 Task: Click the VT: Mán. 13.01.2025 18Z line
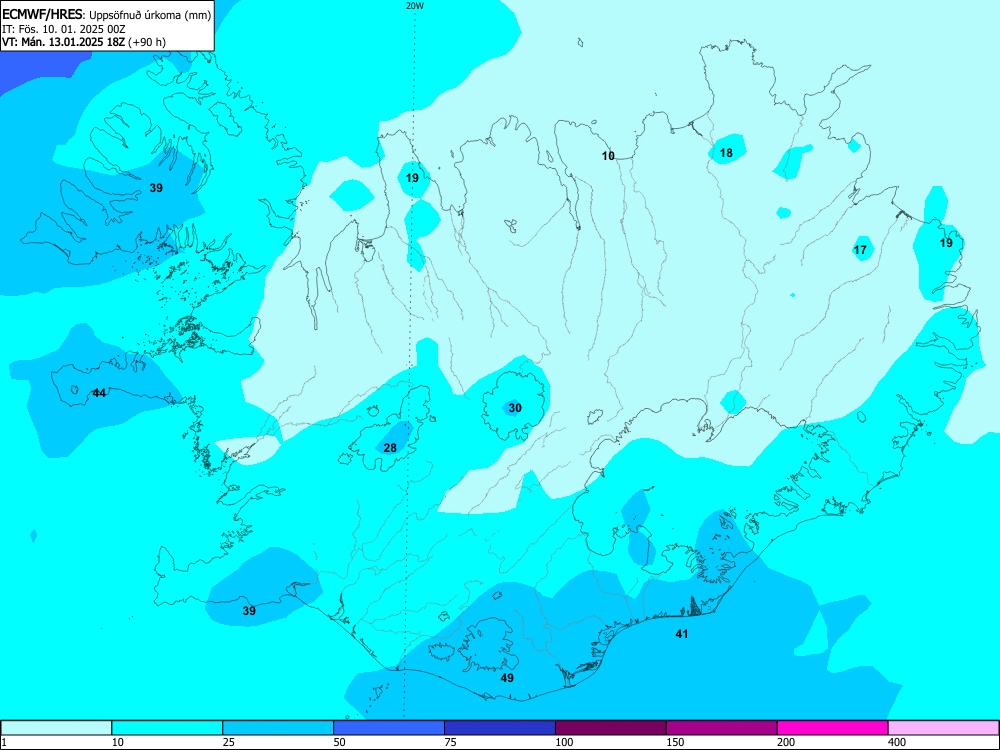pyautogui.click(x=84, y=42)
